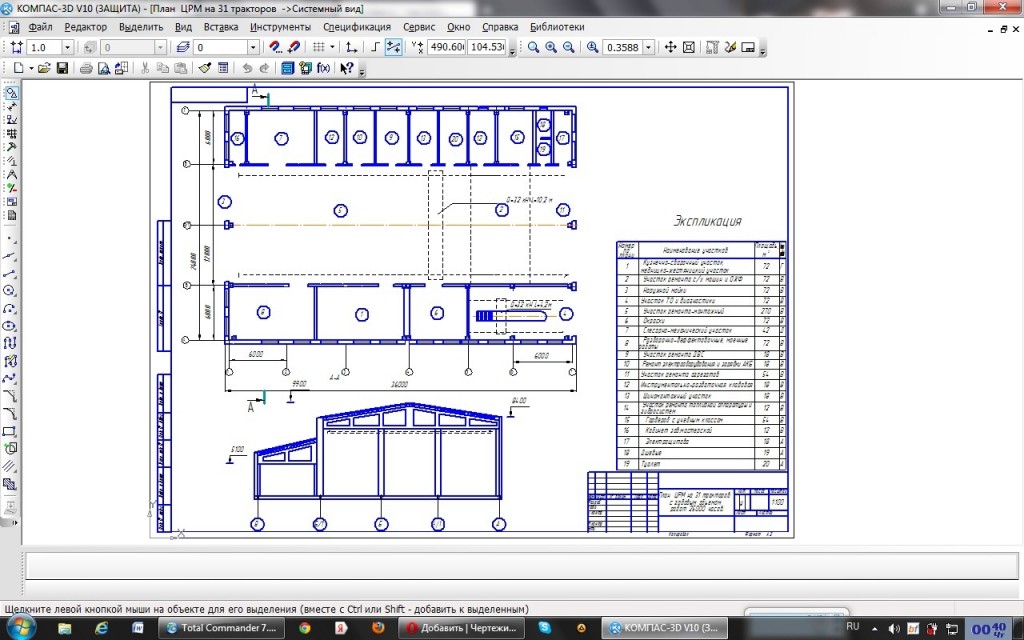Open the zoom scale 0.3588 dropdown

click(x=649, y=47)
